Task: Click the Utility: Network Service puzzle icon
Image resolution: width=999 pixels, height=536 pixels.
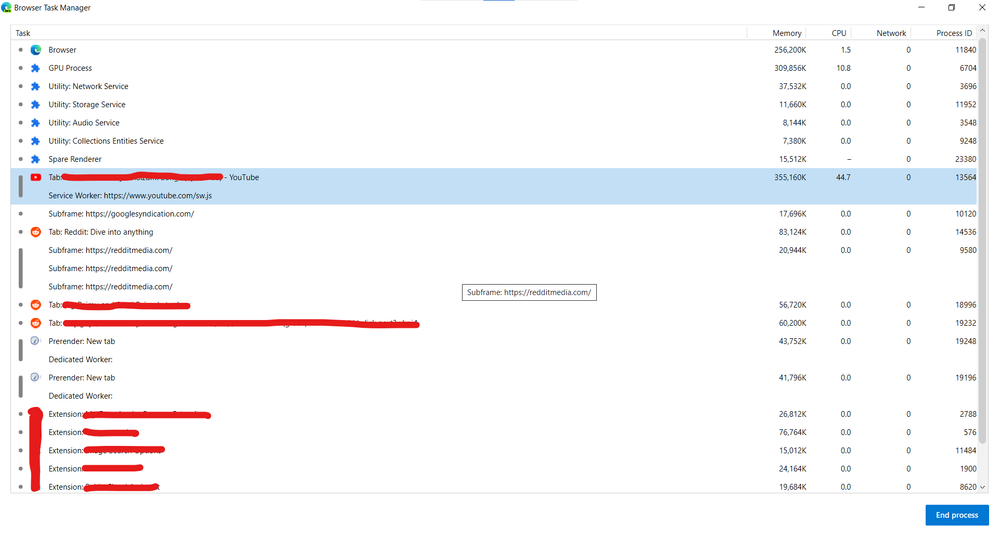Action: (36, 86)
